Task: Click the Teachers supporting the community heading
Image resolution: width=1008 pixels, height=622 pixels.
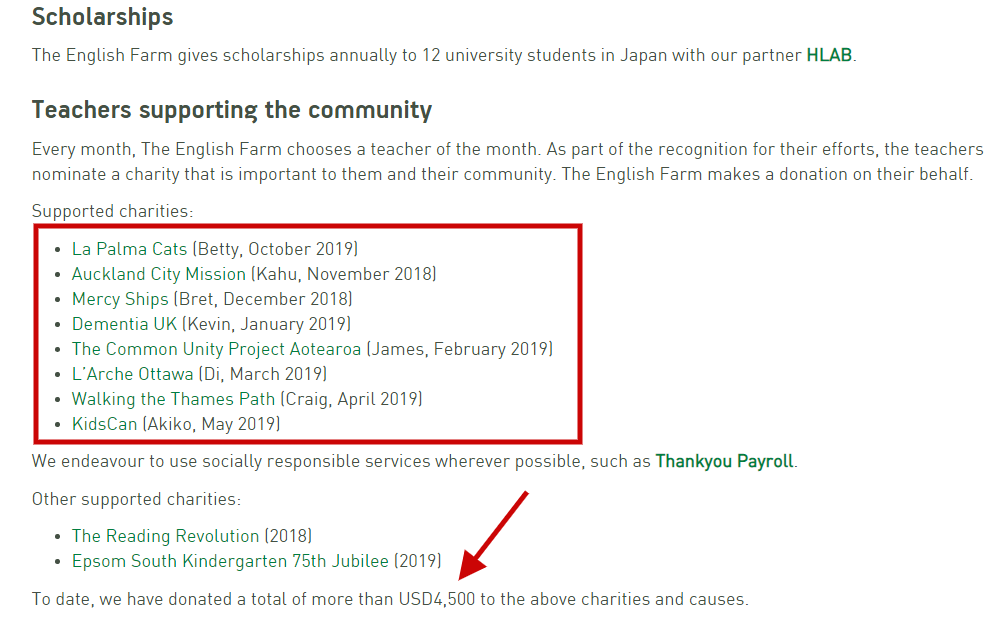Action: [232, 109]
